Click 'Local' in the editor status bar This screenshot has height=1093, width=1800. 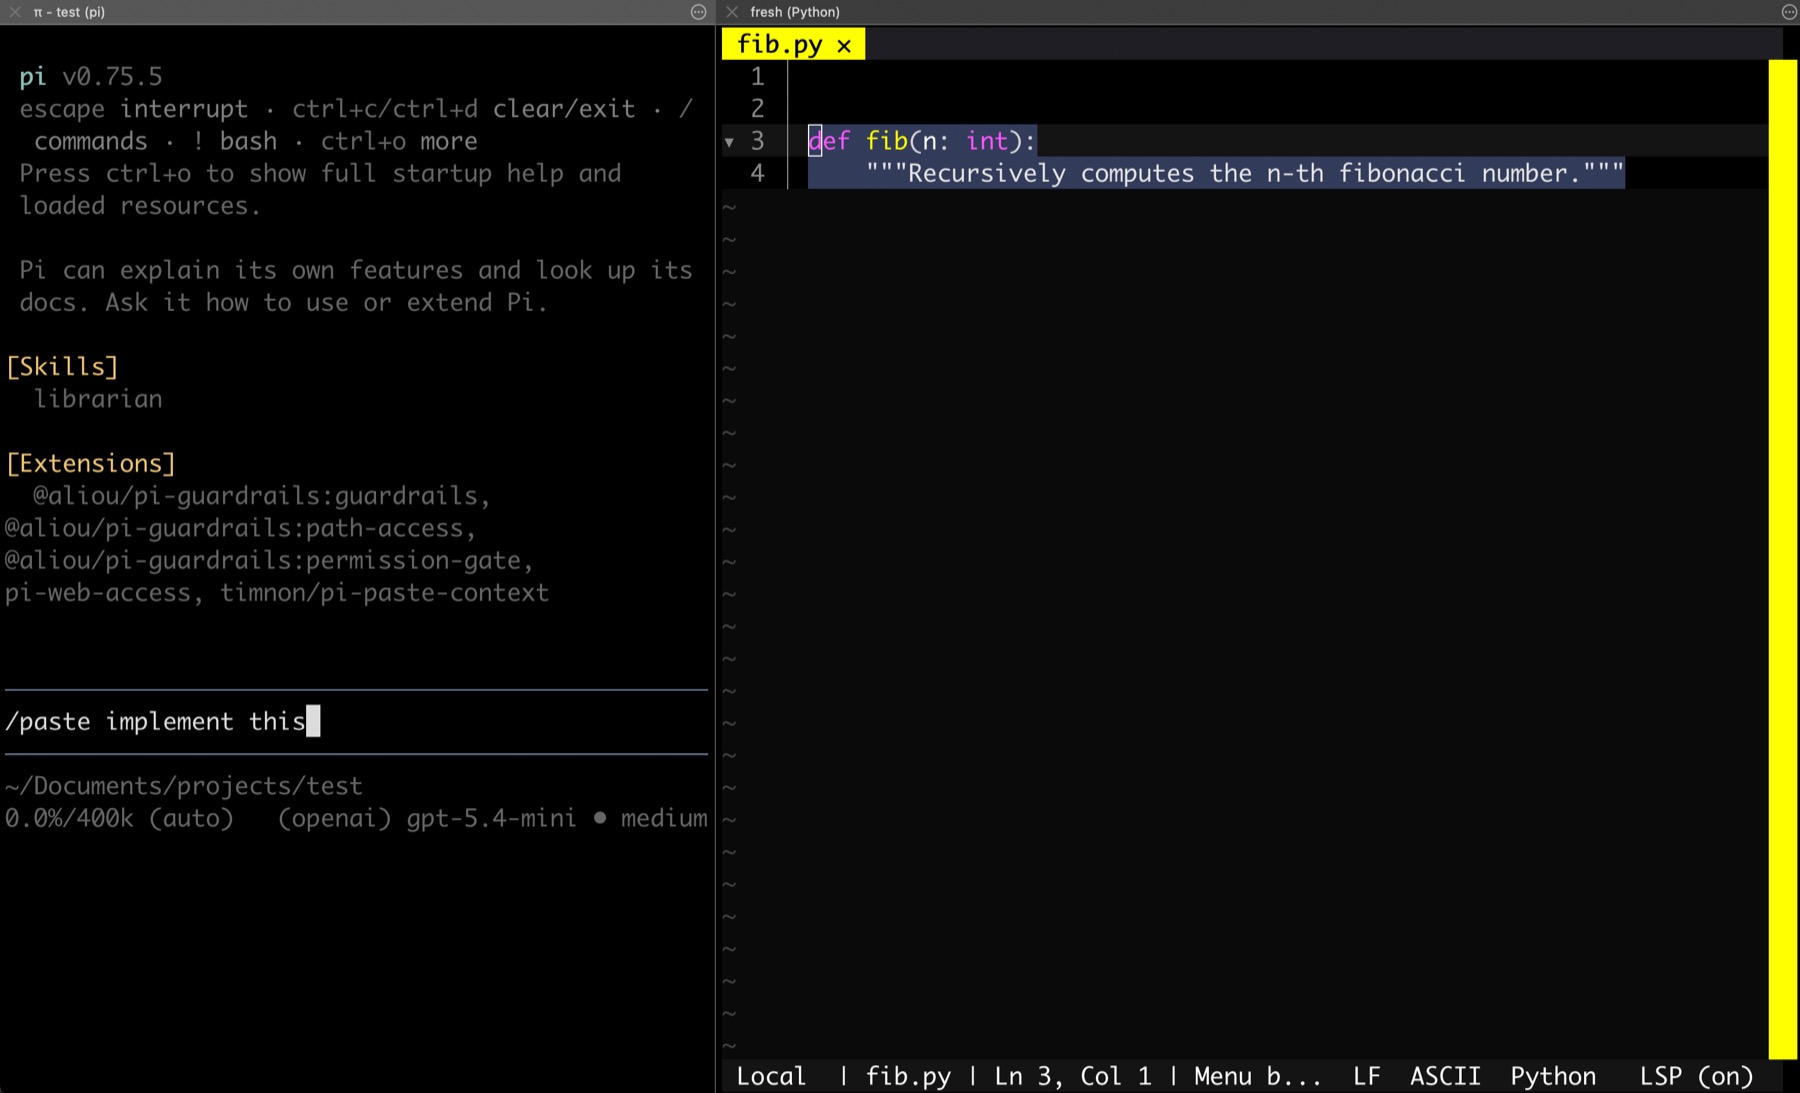771,1076
